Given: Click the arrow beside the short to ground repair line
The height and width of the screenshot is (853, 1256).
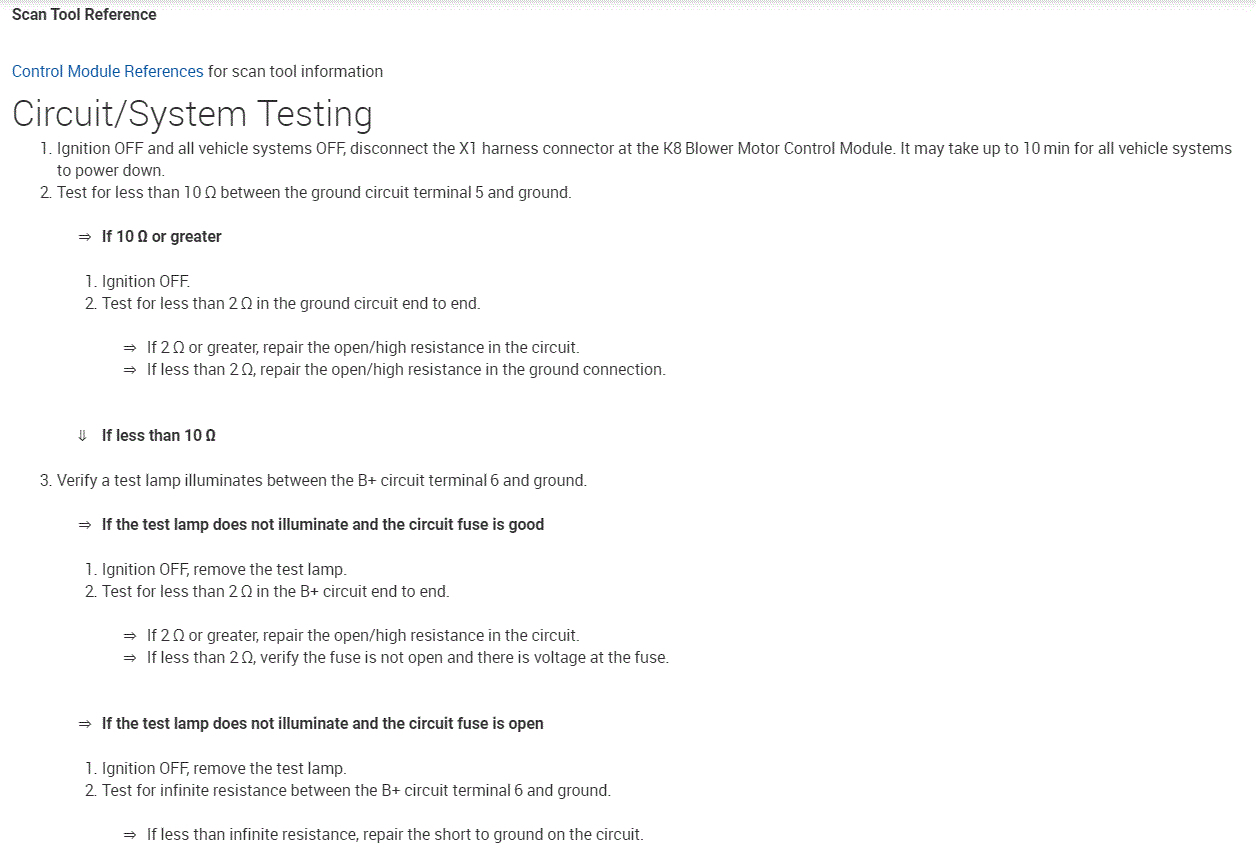Looking at the screenshot, I should pyautogui.click(x=129, y=835).
